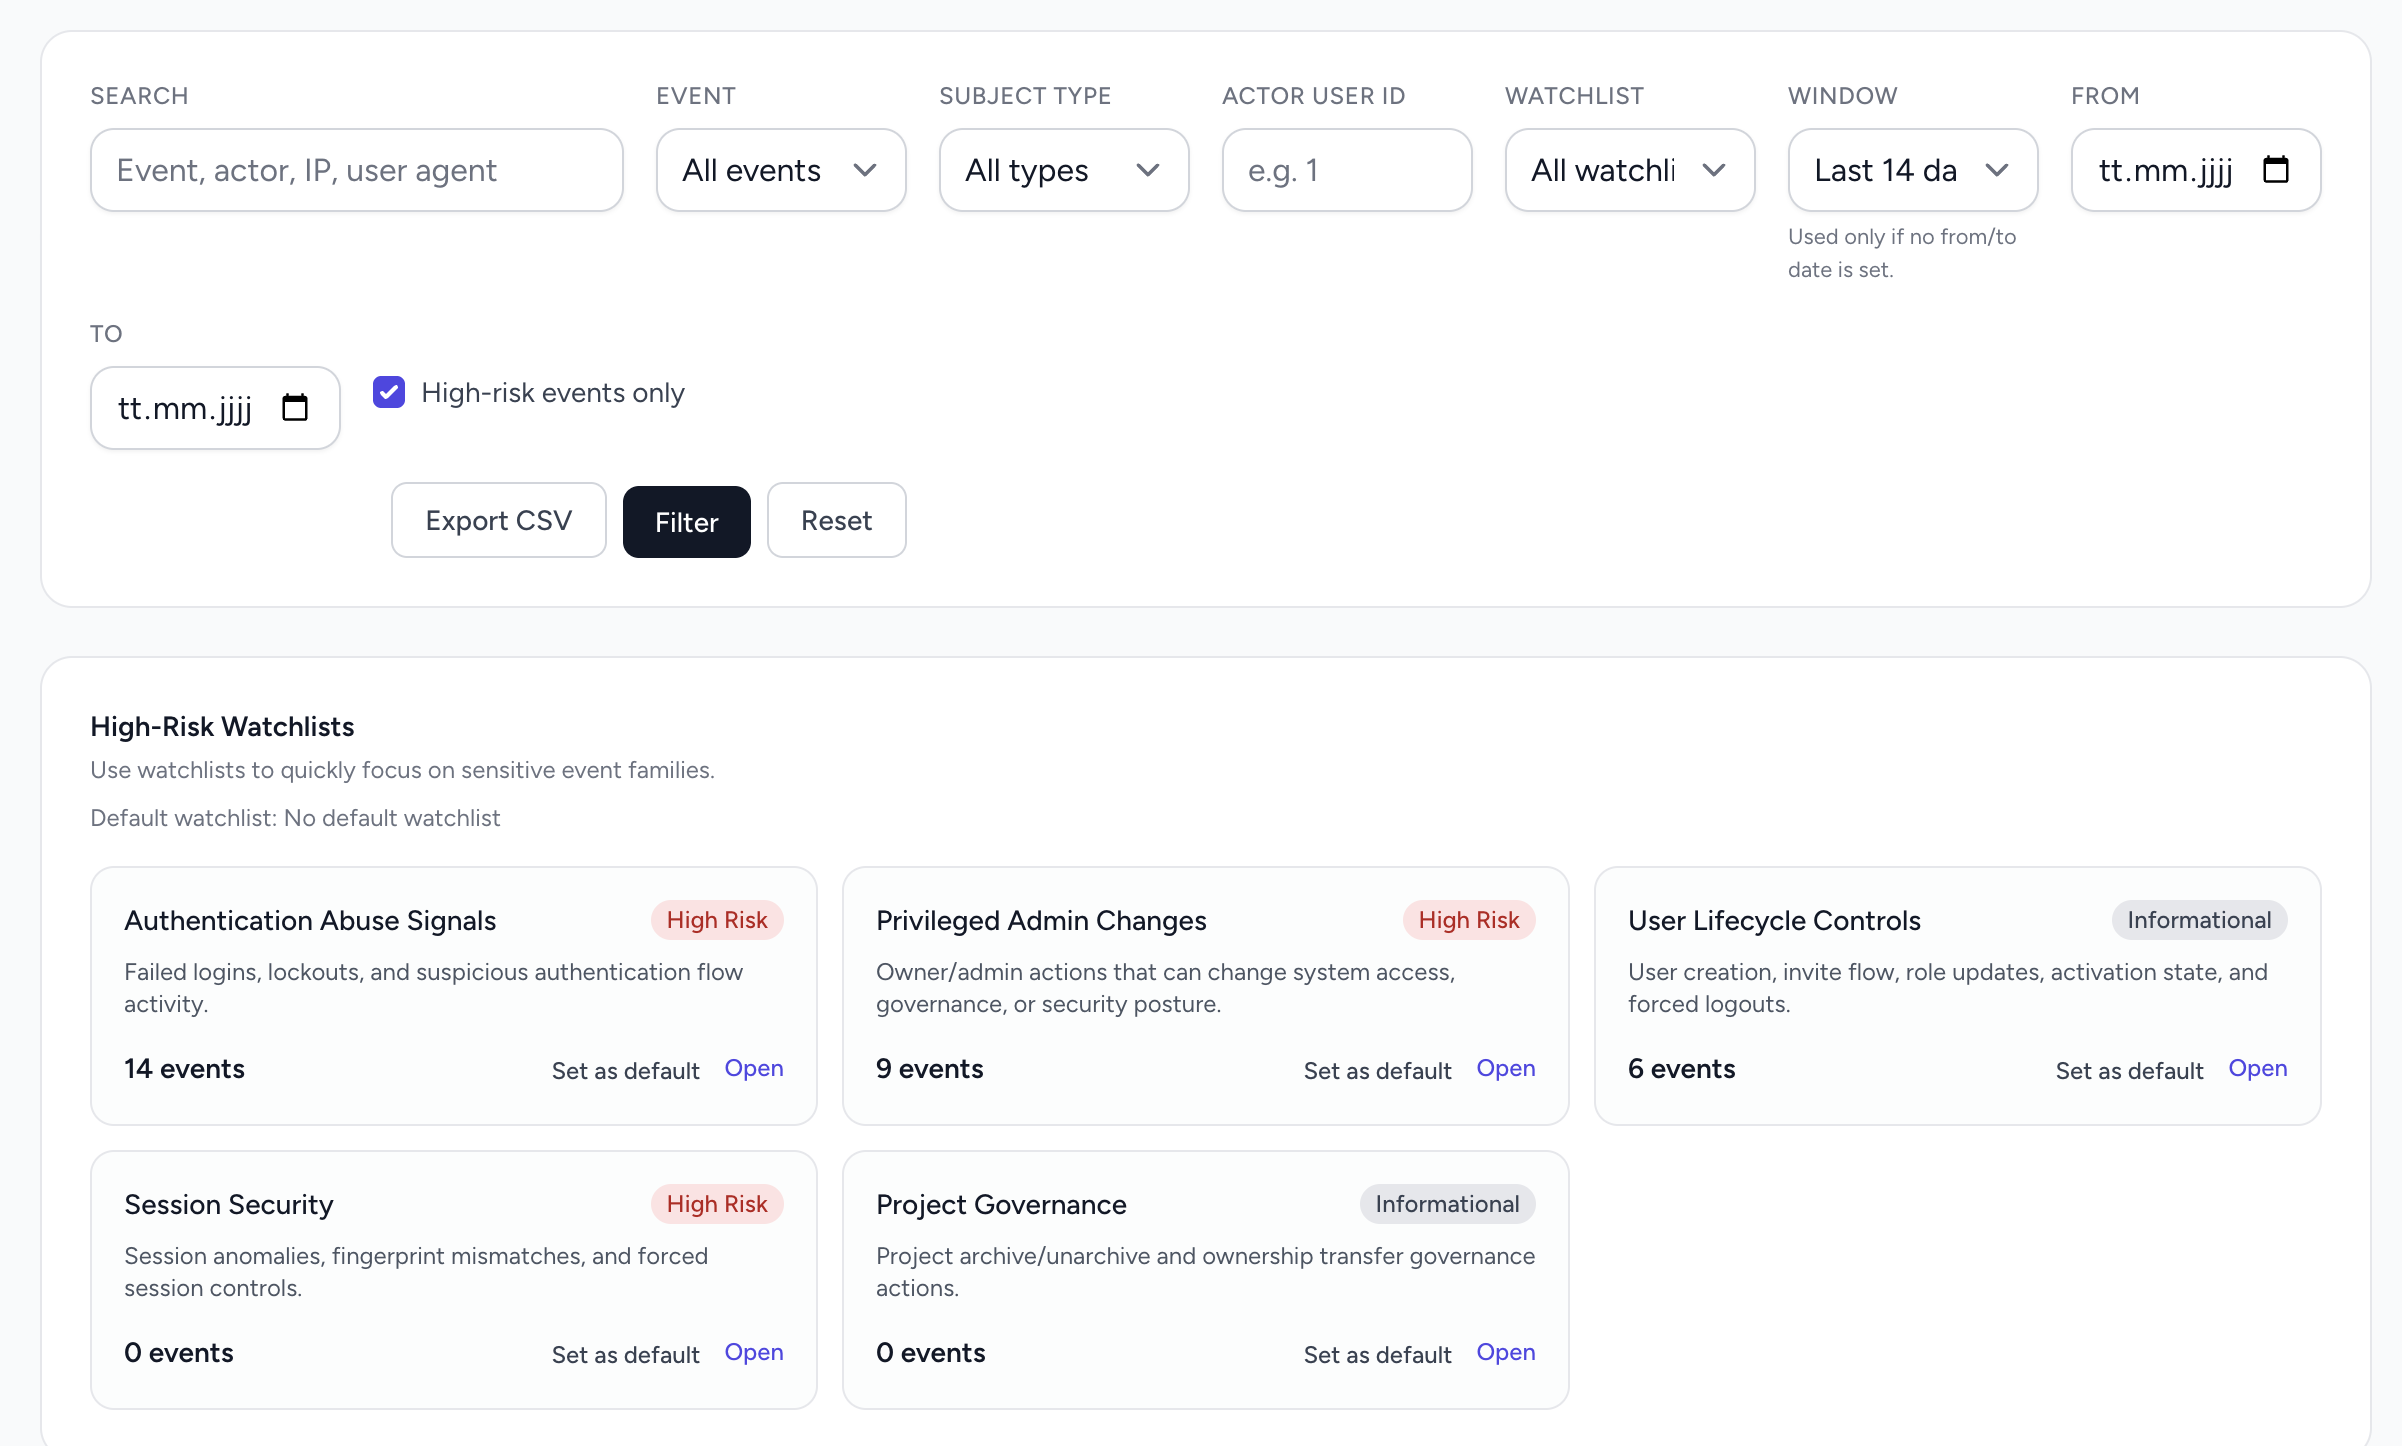Set Privileged Admin Changes as default
Screen dimensions: 2402x1446
tap(1378, 1071)
